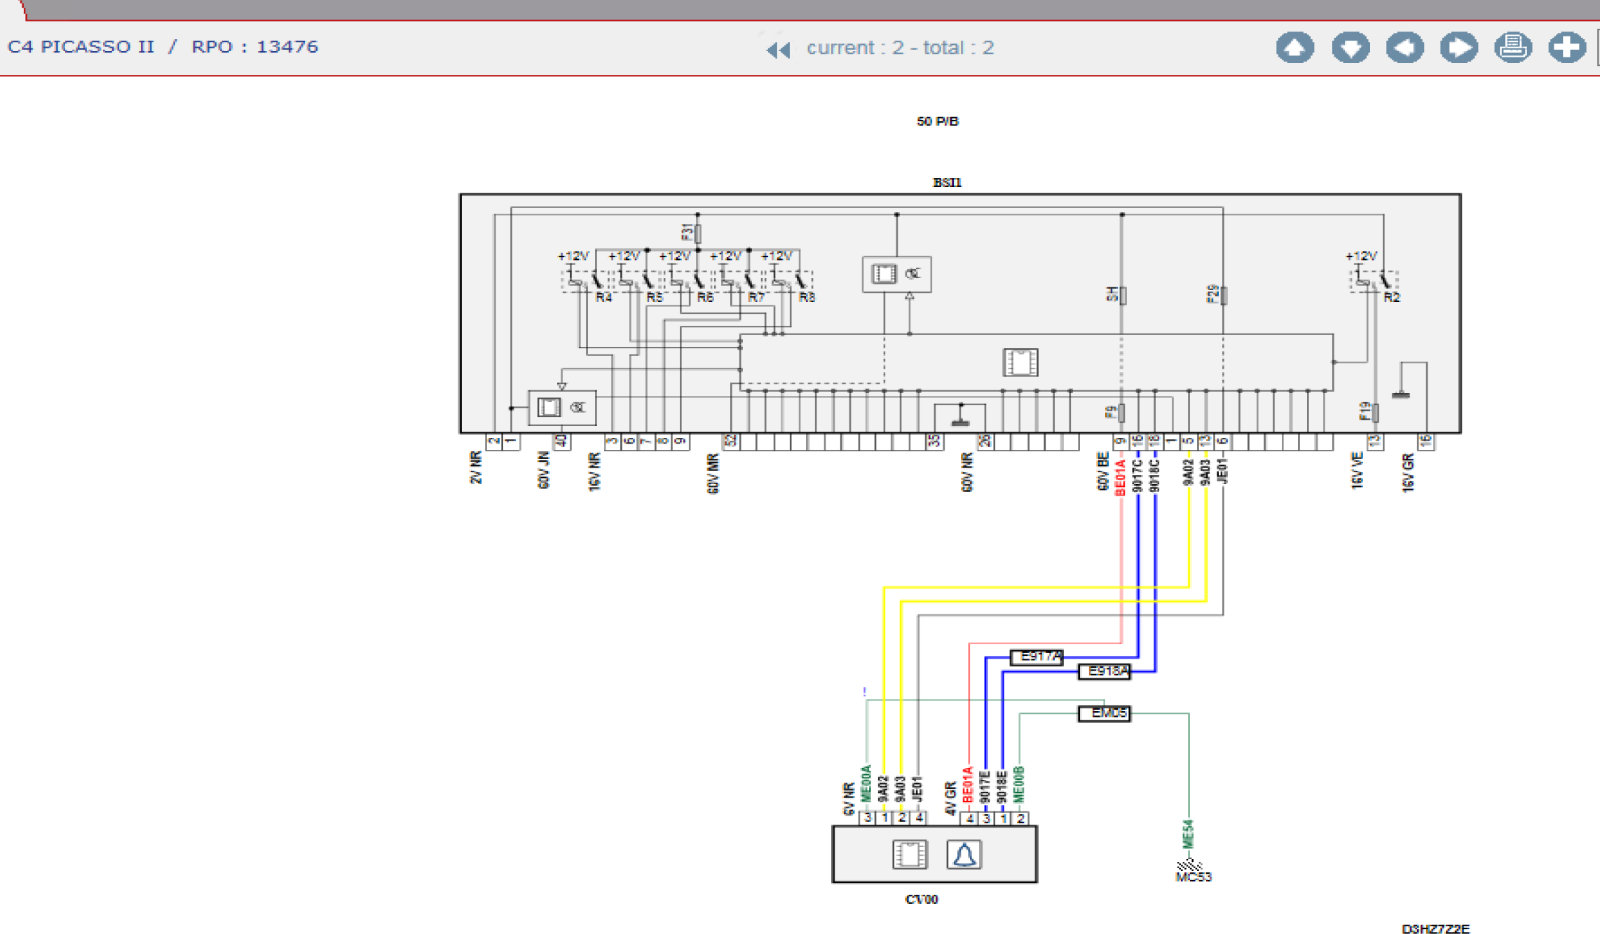Click wire label 9018C

pos(1155,476)
